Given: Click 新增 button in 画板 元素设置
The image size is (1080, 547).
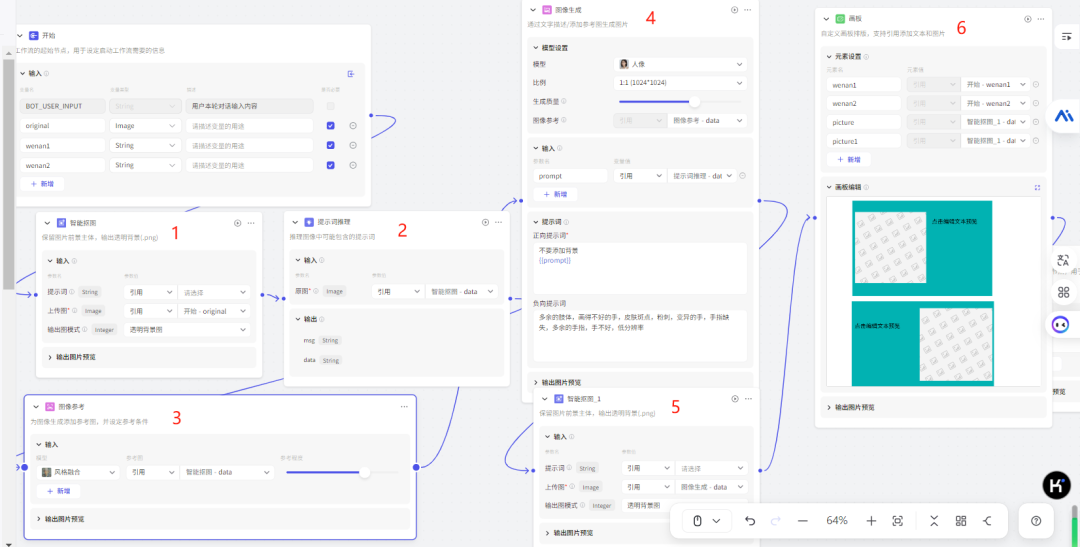Looking at the screenshot, I should tap(849, 159).
